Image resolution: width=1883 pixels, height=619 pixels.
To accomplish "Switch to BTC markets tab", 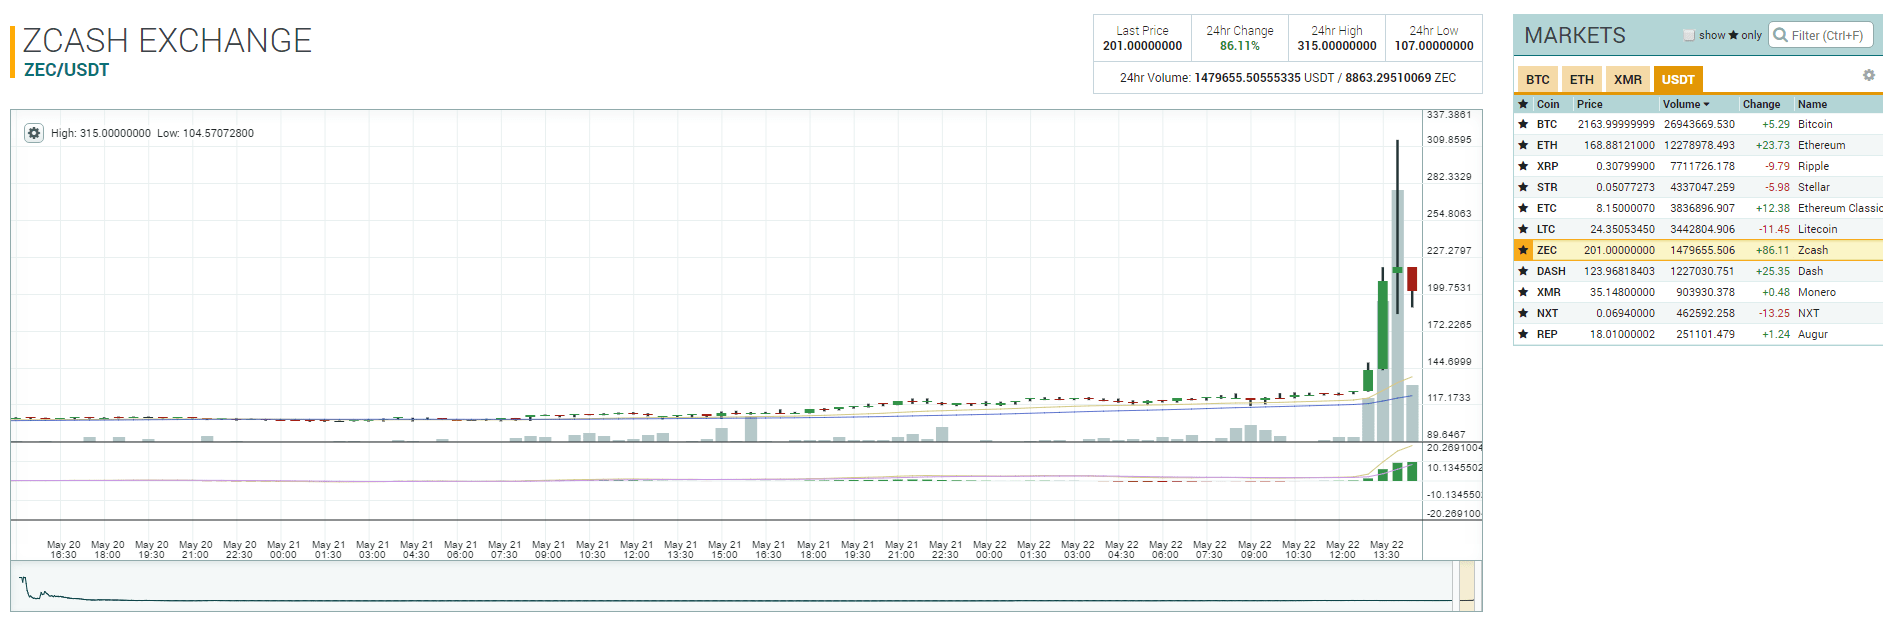I will (1538, 80).
